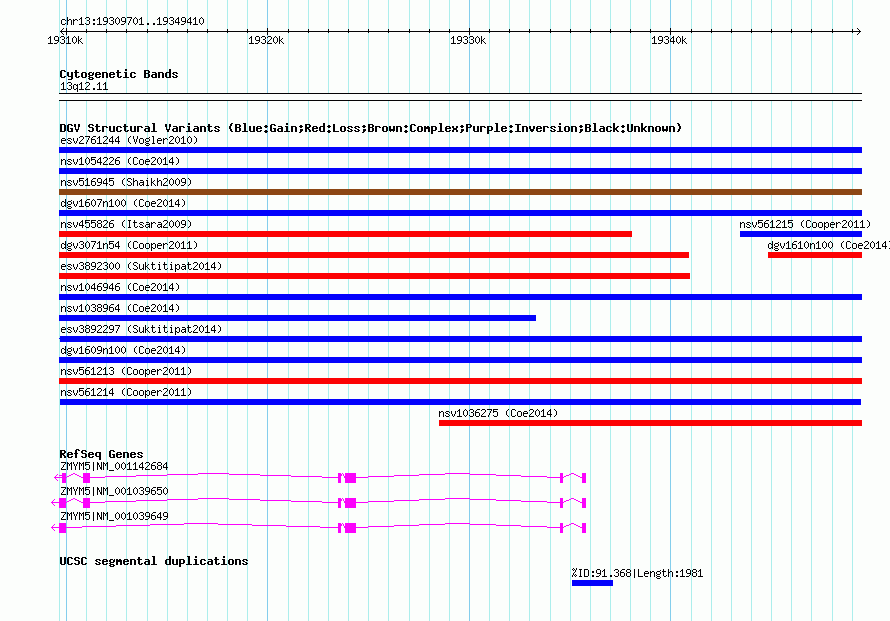Click the chr13:19309701..19349410 coordinate label

pos(132,21)
